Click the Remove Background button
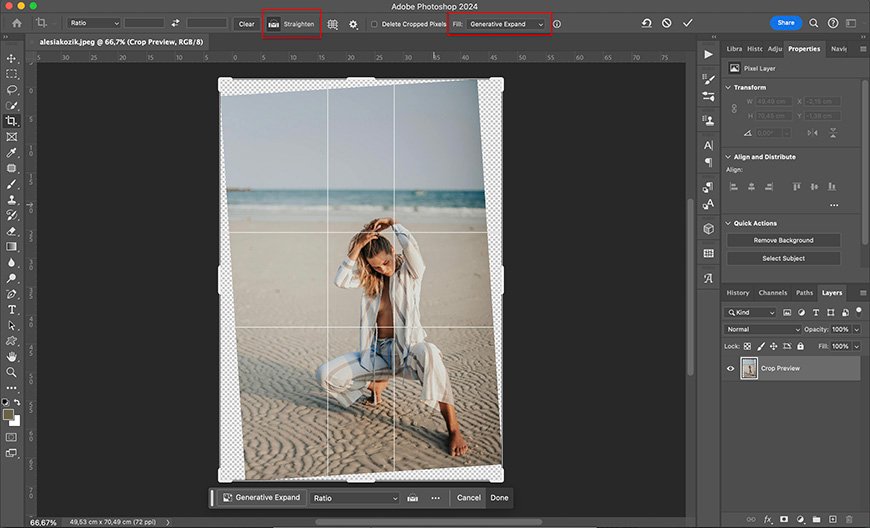This screenshot has height=528, width=870. 783,240
